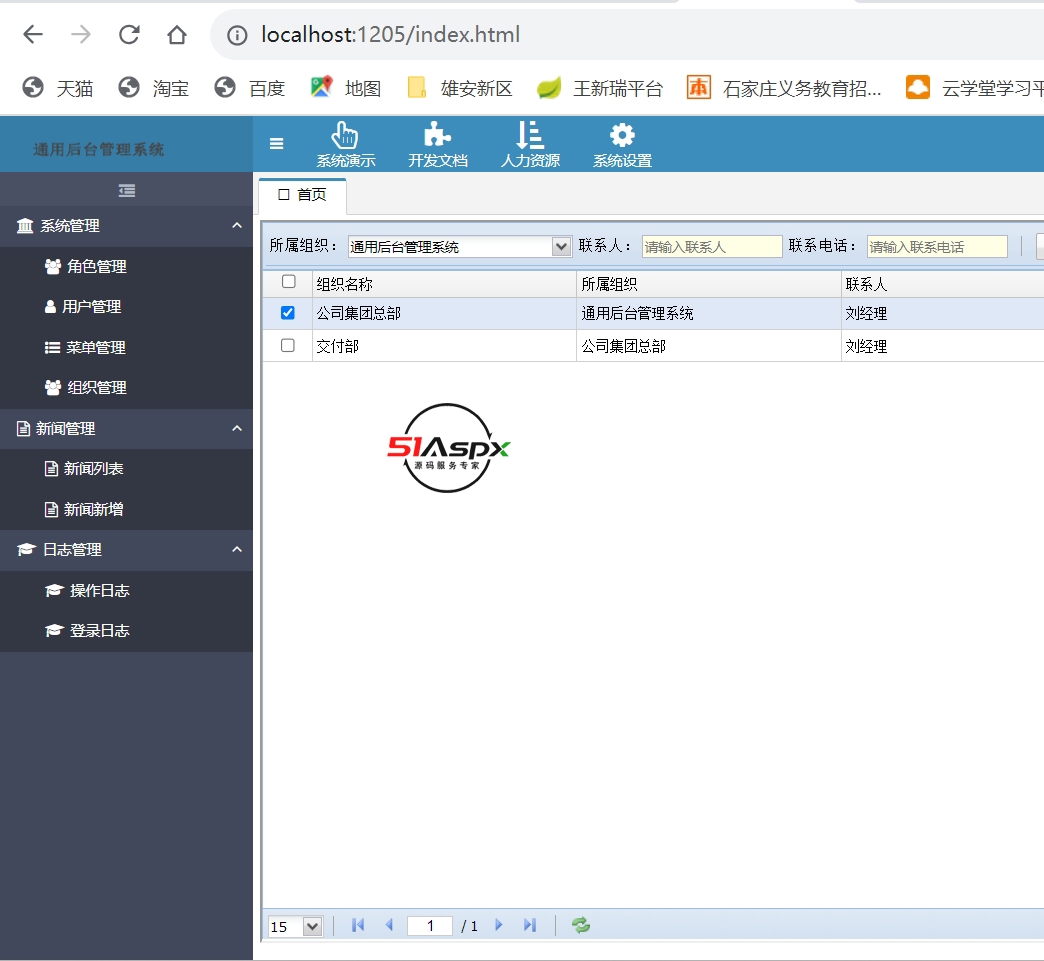Image resolution: width=1044 pixels, height=961 pixels.
Task: Toggle the hamburger menu in top bar
Action: [276, 143]
